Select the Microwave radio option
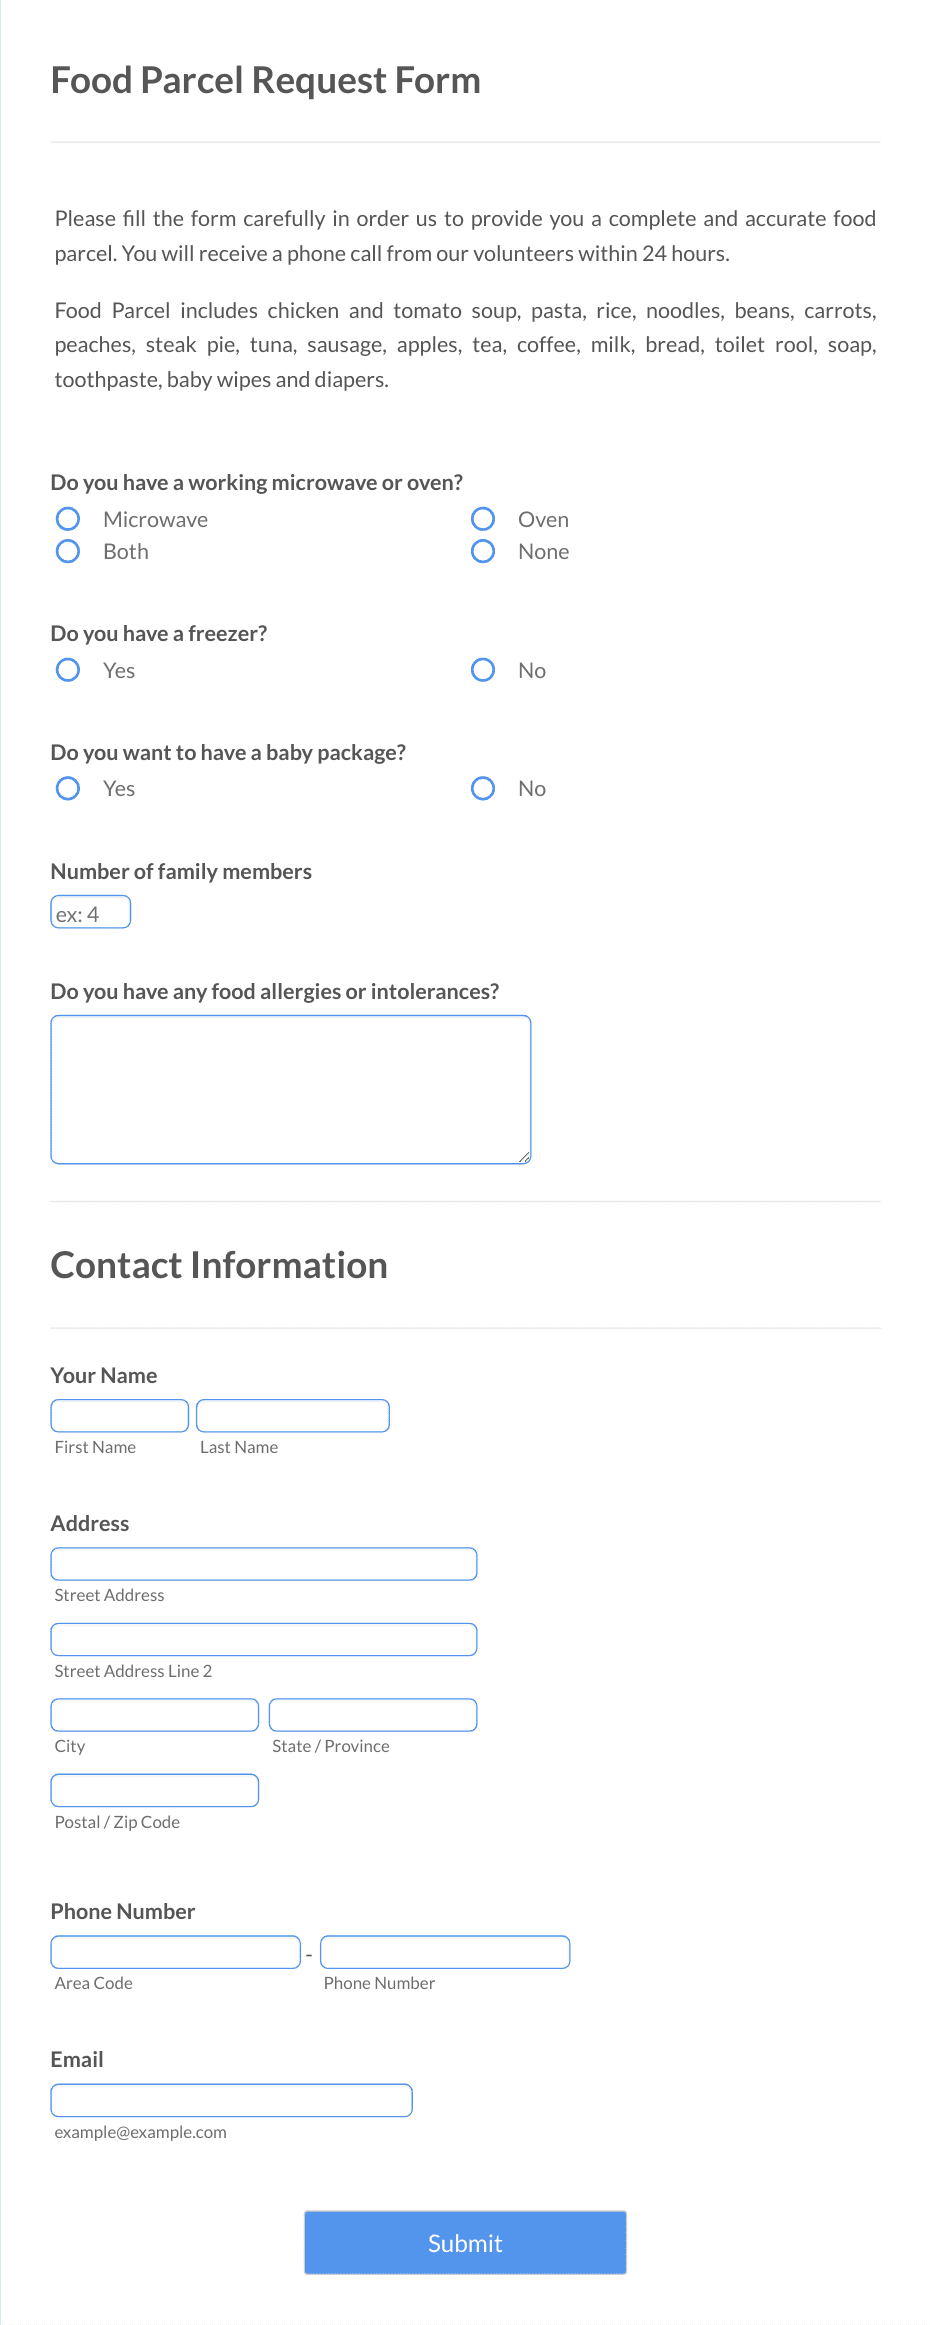Screen dimensions: 930x2325 coord(67,518)
